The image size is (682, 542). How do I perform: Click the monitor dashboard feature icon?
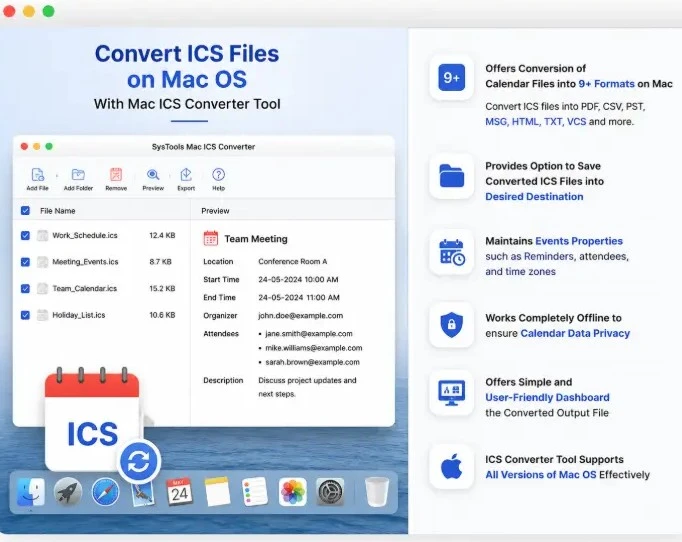click(451, 393)
